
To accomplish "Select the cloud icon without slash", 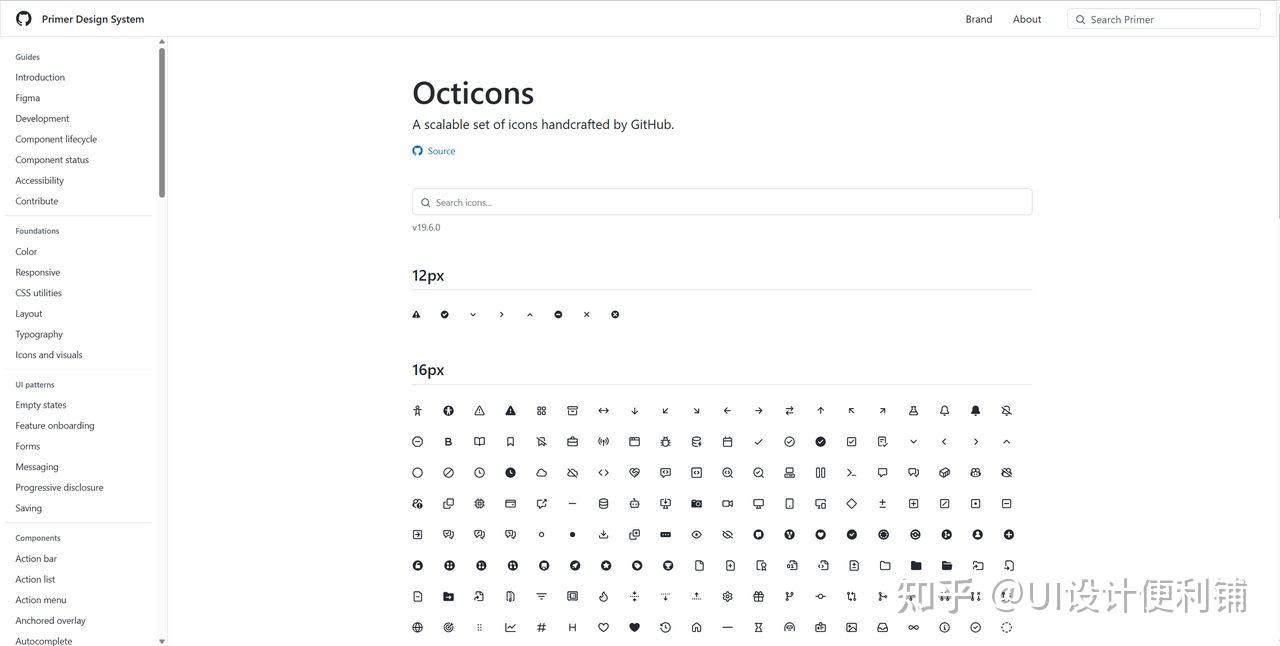I will point(541,473).
